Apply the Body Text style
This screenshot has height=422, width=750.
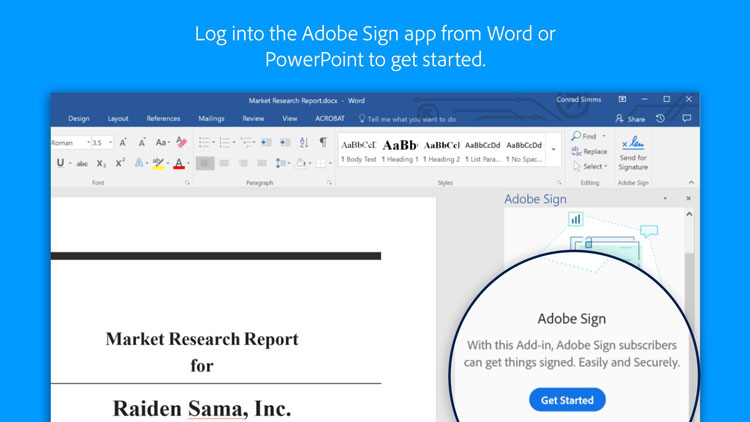359,151
